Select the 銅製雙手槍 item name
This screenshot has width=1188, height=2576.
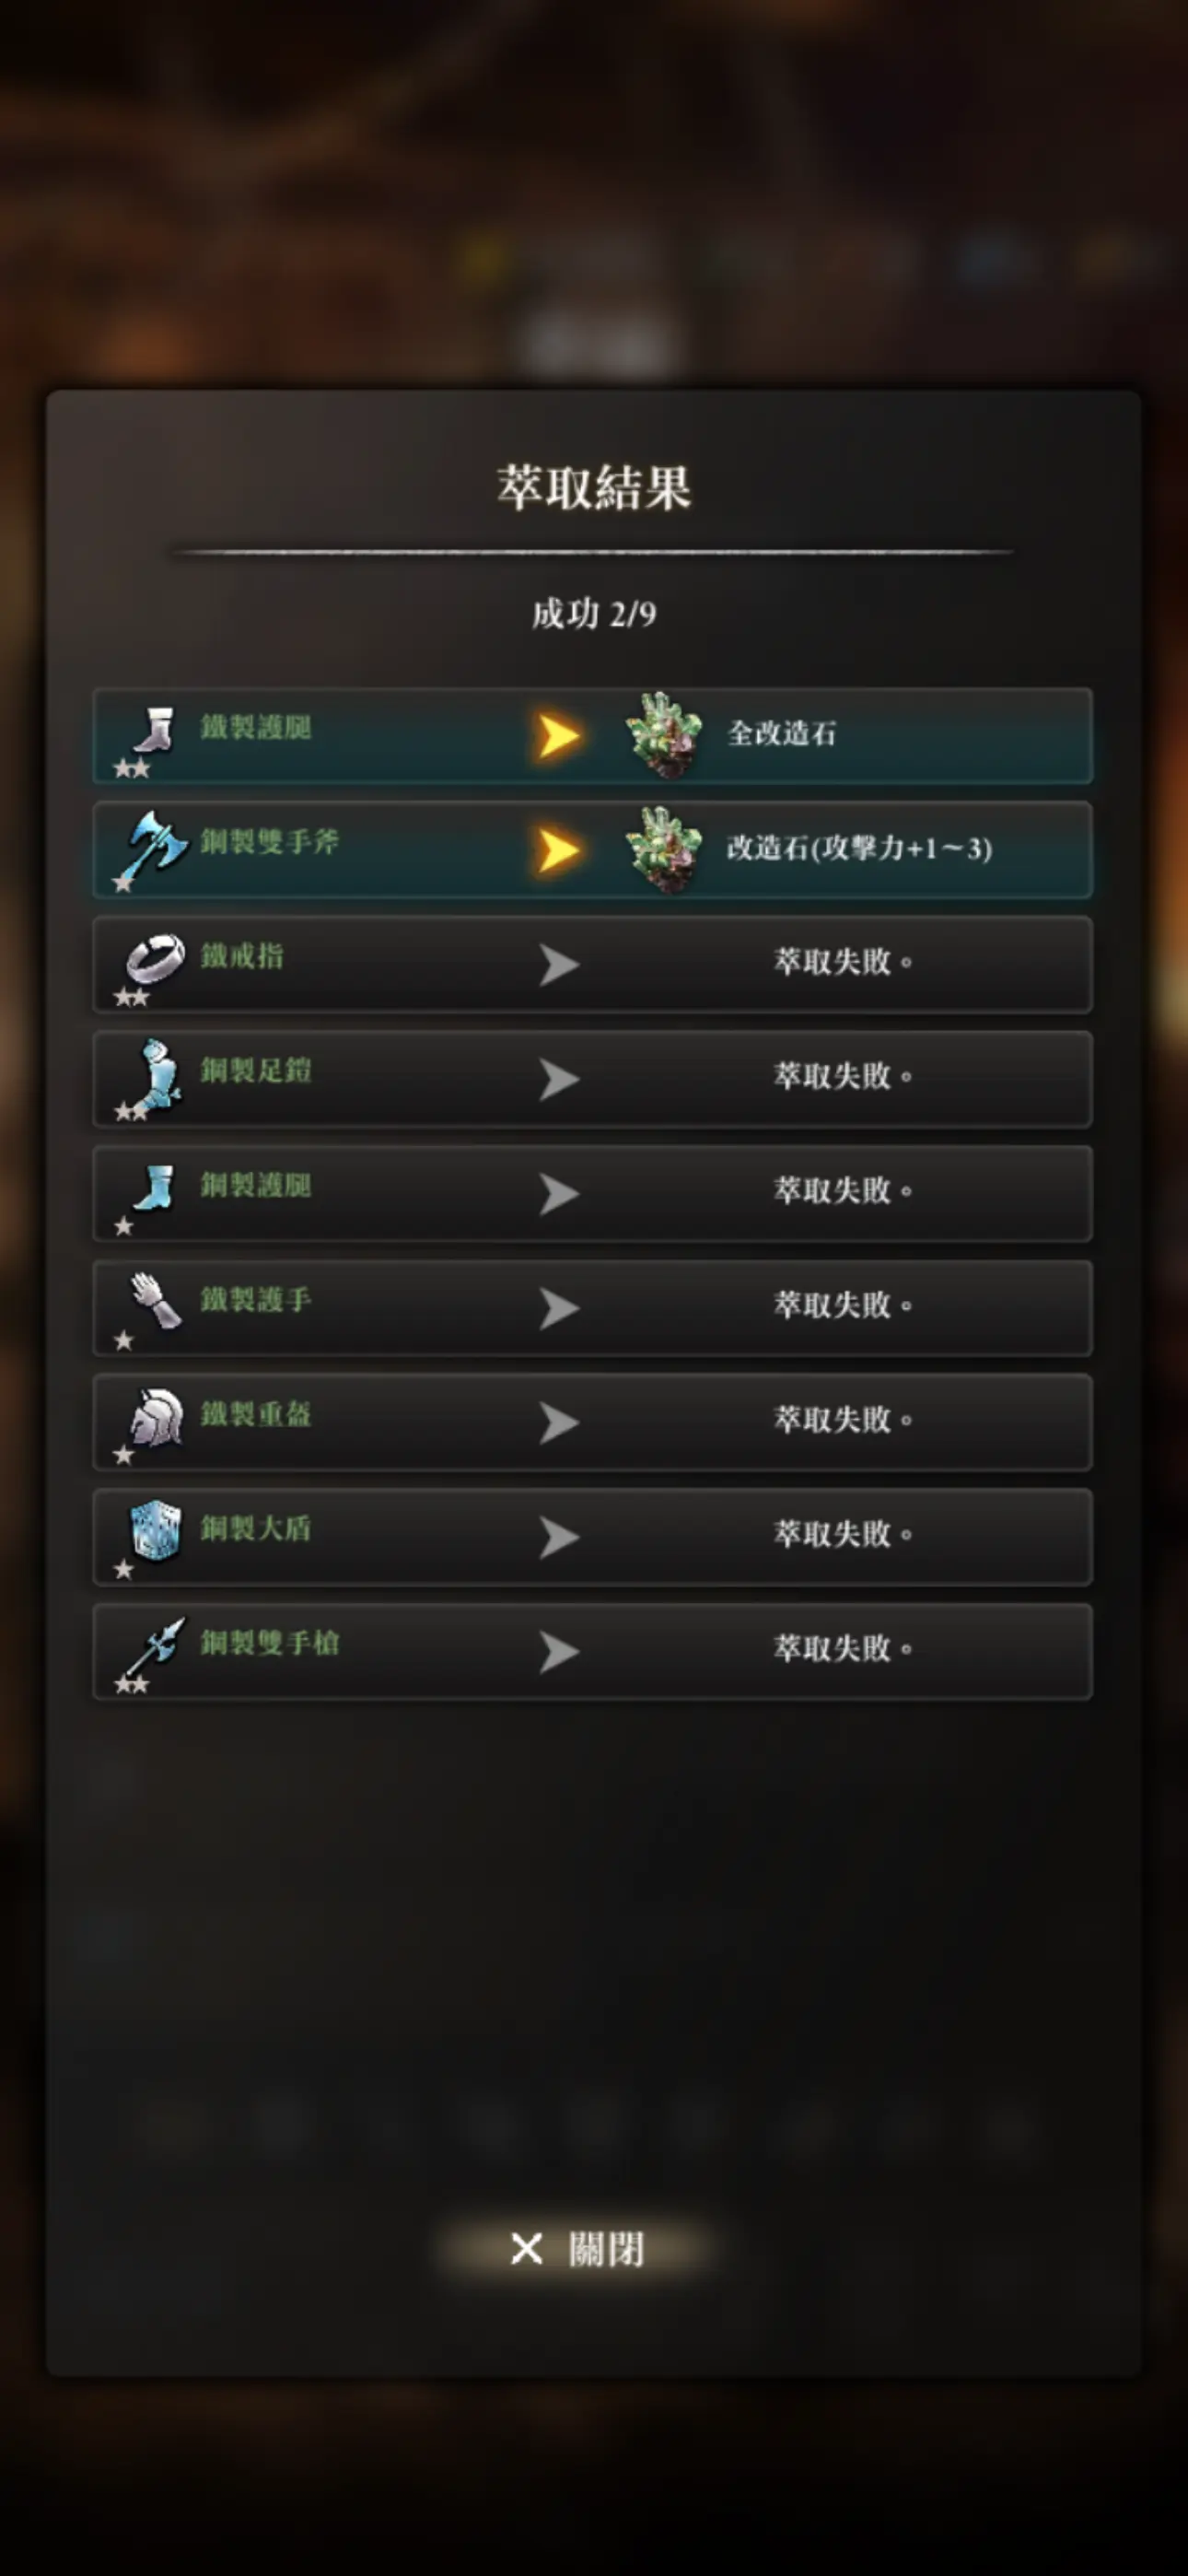(270, 1642)
